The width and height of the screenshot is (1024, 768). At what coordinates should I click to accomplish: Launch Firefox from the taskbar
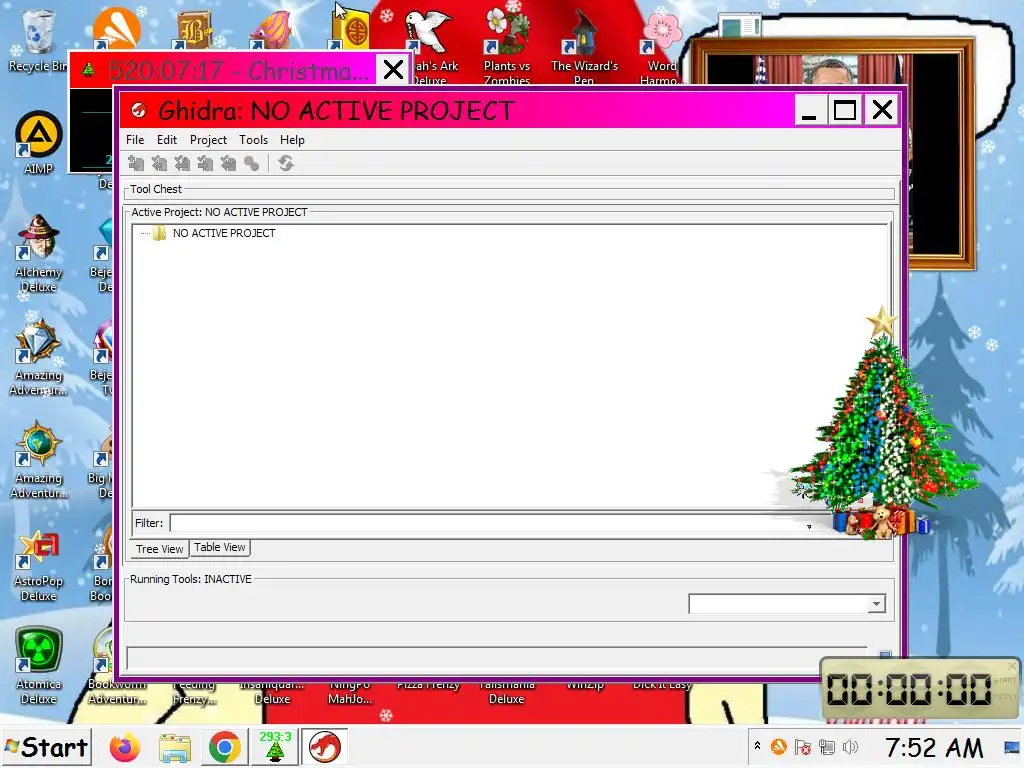click(125, 747)
